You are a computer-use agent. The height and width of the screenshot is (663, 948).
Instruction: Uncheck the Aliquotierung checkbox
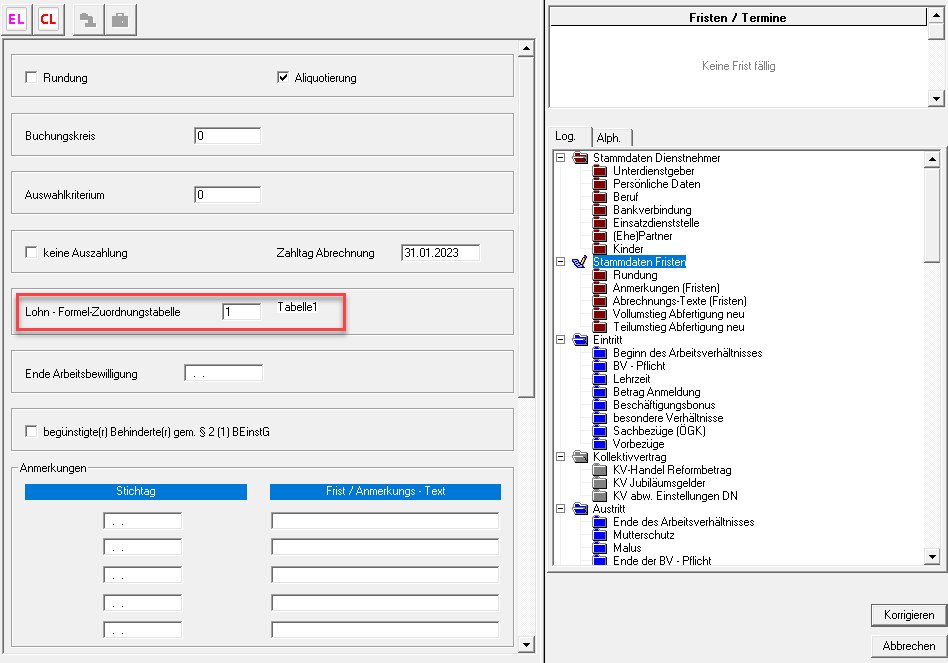(x=282, y=78)
